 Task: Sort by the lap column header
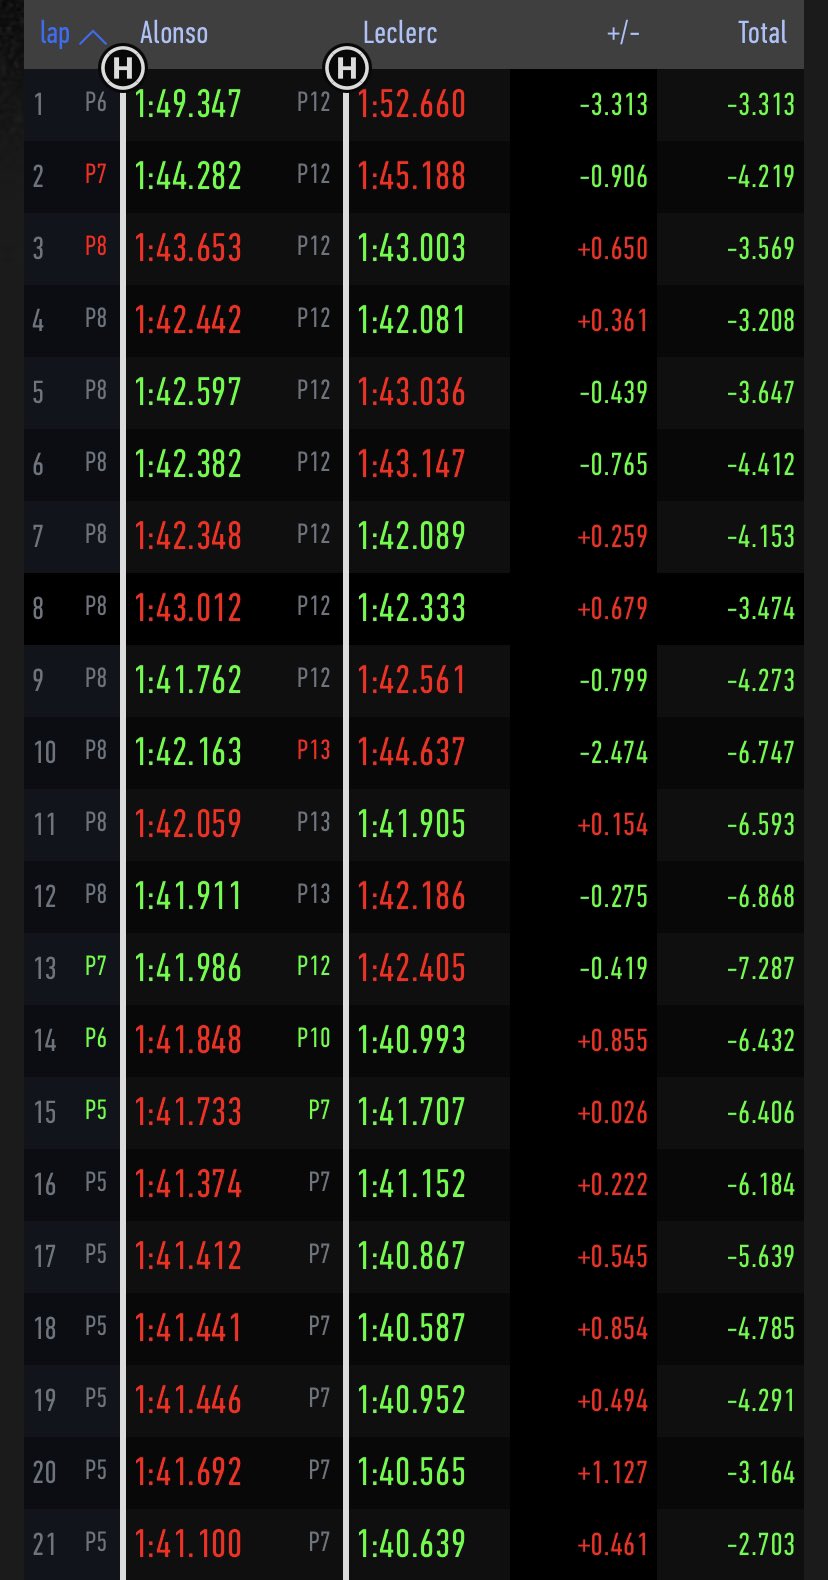55,33
